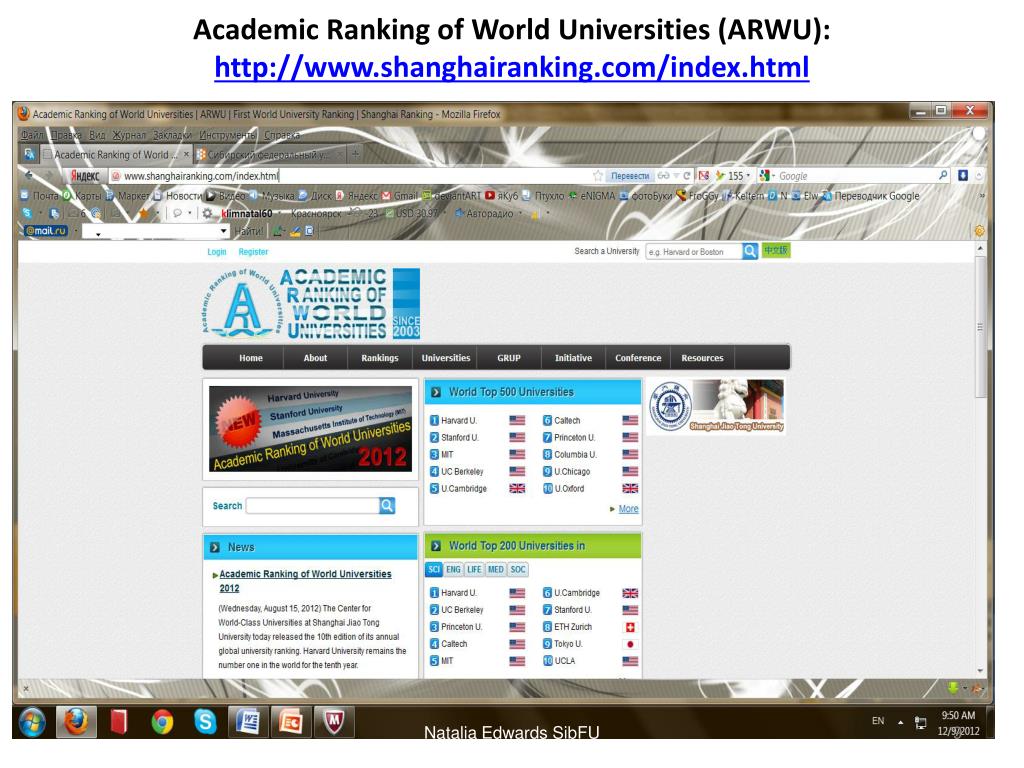Open Google Chrome from the taskbar
Viewport: 1024px width, 768px height.
click(x=162, y=722)
